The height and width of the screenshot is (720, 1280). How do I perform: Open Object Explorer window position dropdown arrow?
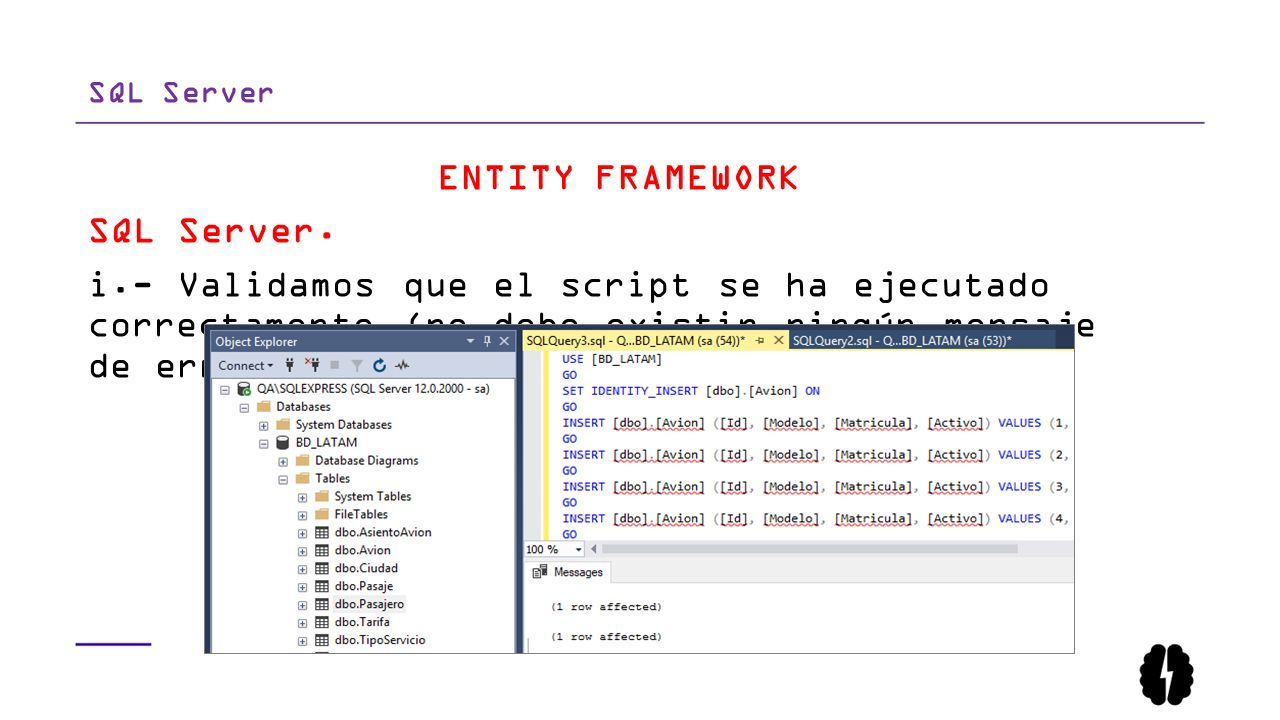[x=471, y=341]
